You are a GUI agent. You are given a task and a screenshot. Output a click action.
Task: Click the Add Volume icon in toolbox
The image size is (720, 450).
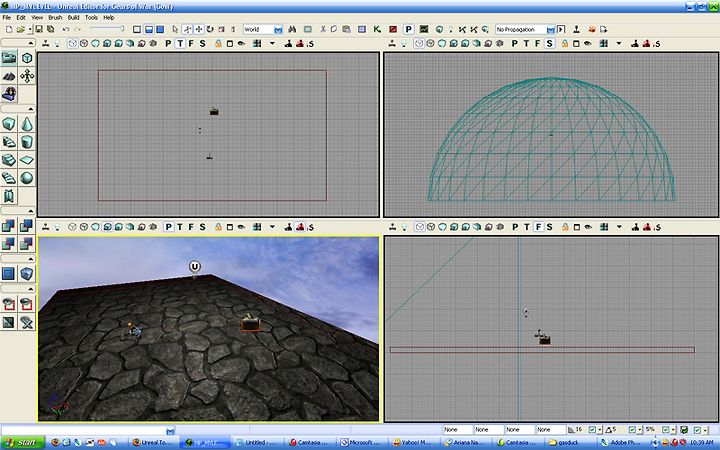pos(27,274)
